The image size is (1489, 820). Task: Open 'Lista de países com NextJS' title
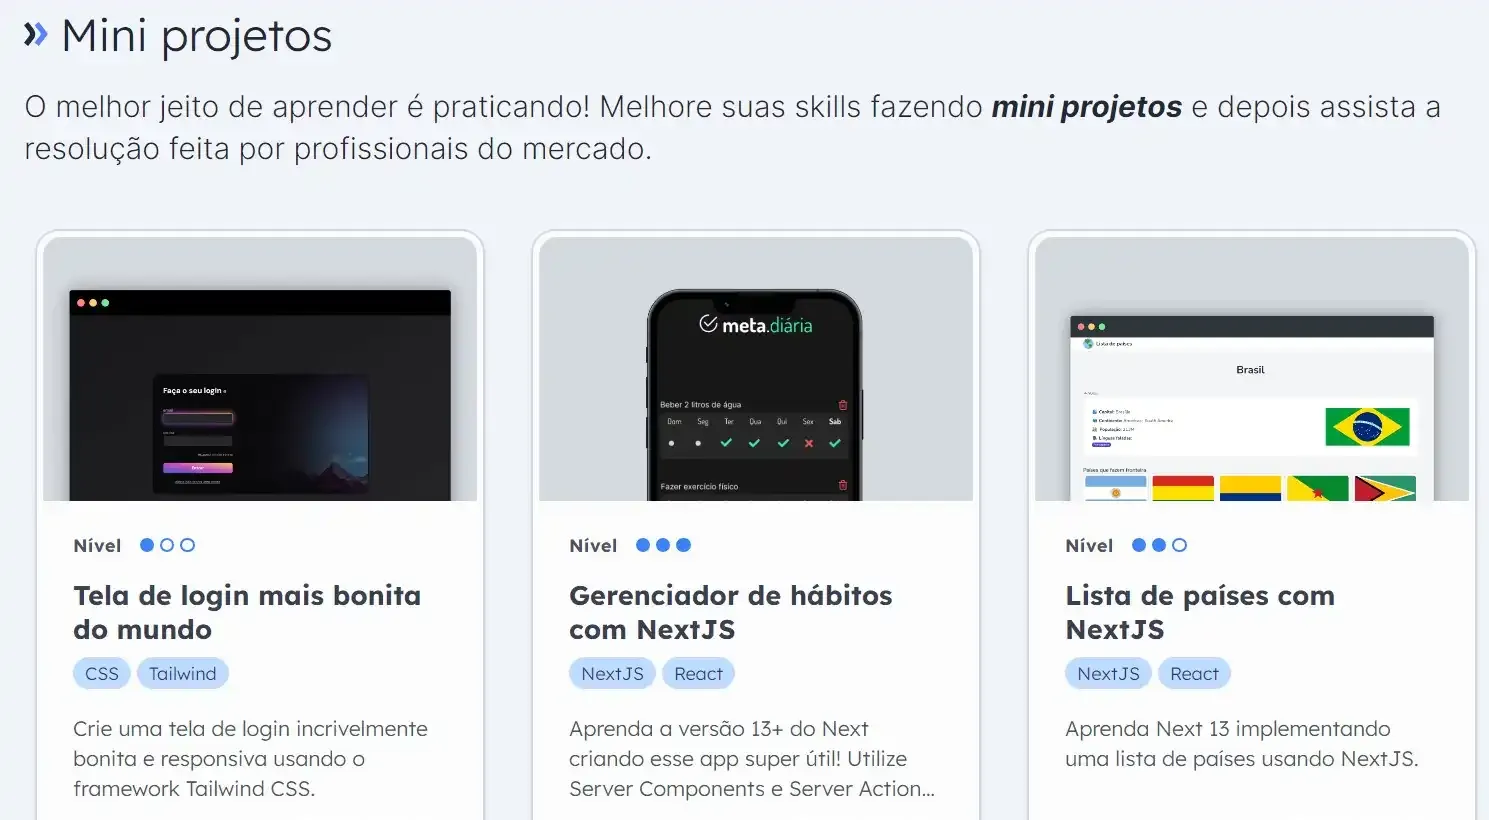[1200, 613]
